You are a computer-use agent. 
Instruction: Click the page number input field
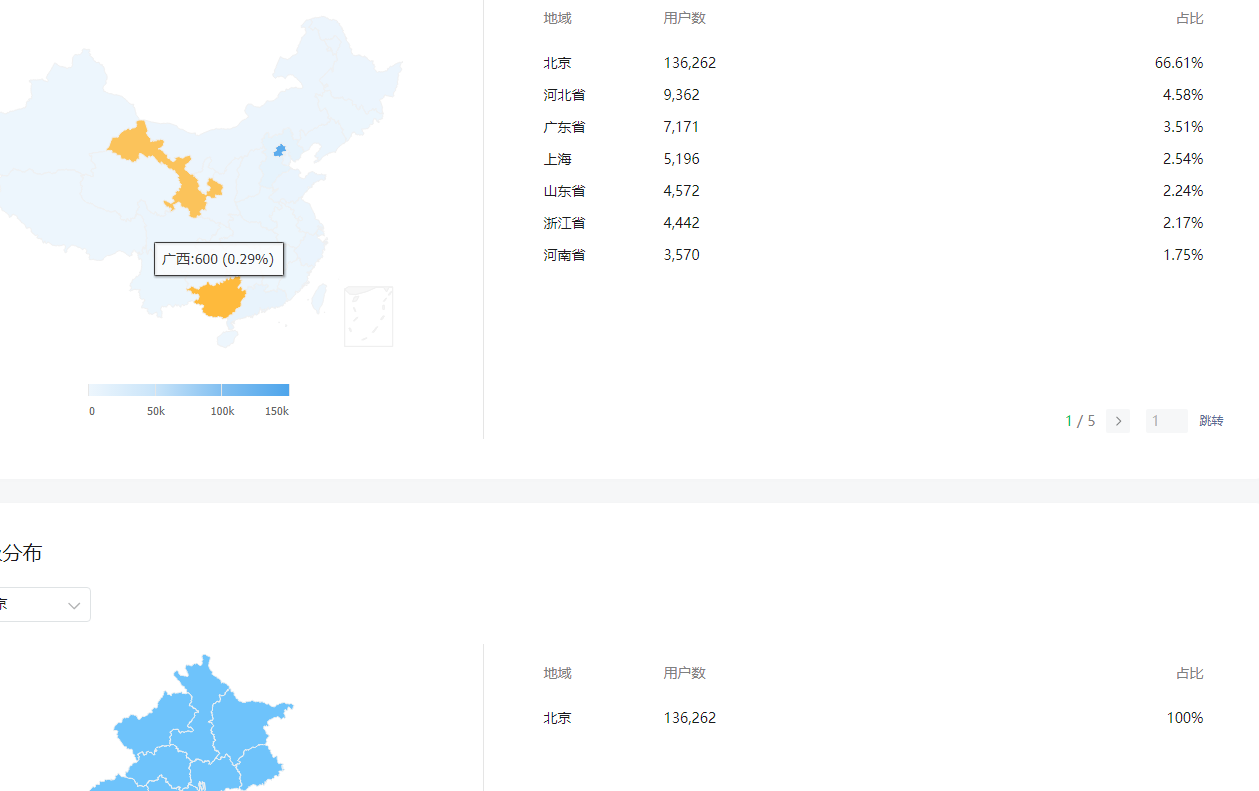pyautogui.click(x=1166, y=421)
